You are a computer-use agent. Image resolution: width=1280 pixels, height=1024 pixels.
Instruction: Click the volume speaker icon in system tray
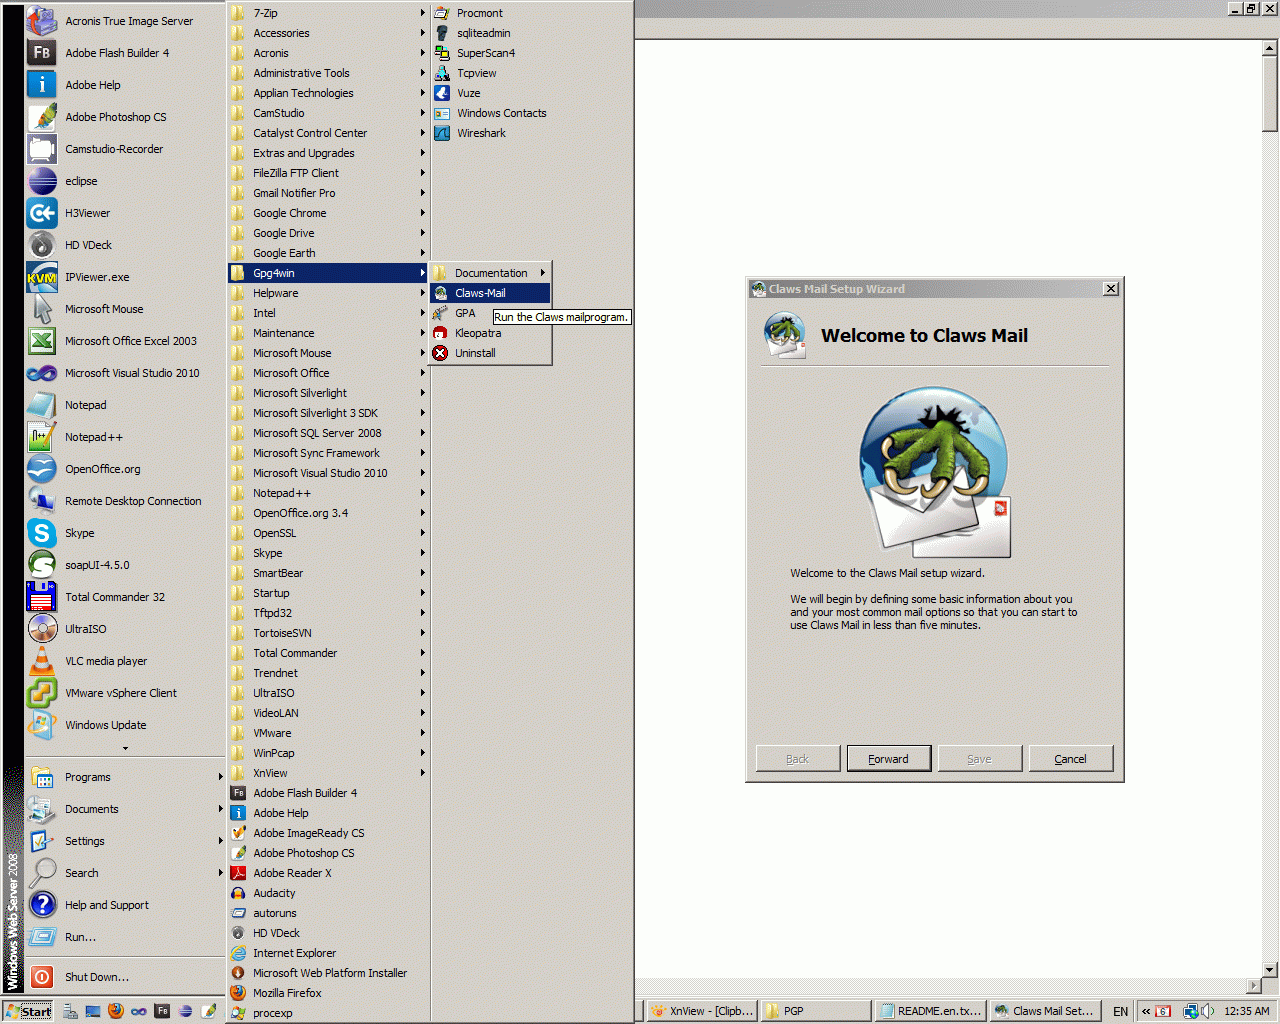[x=1208, y=1011]
